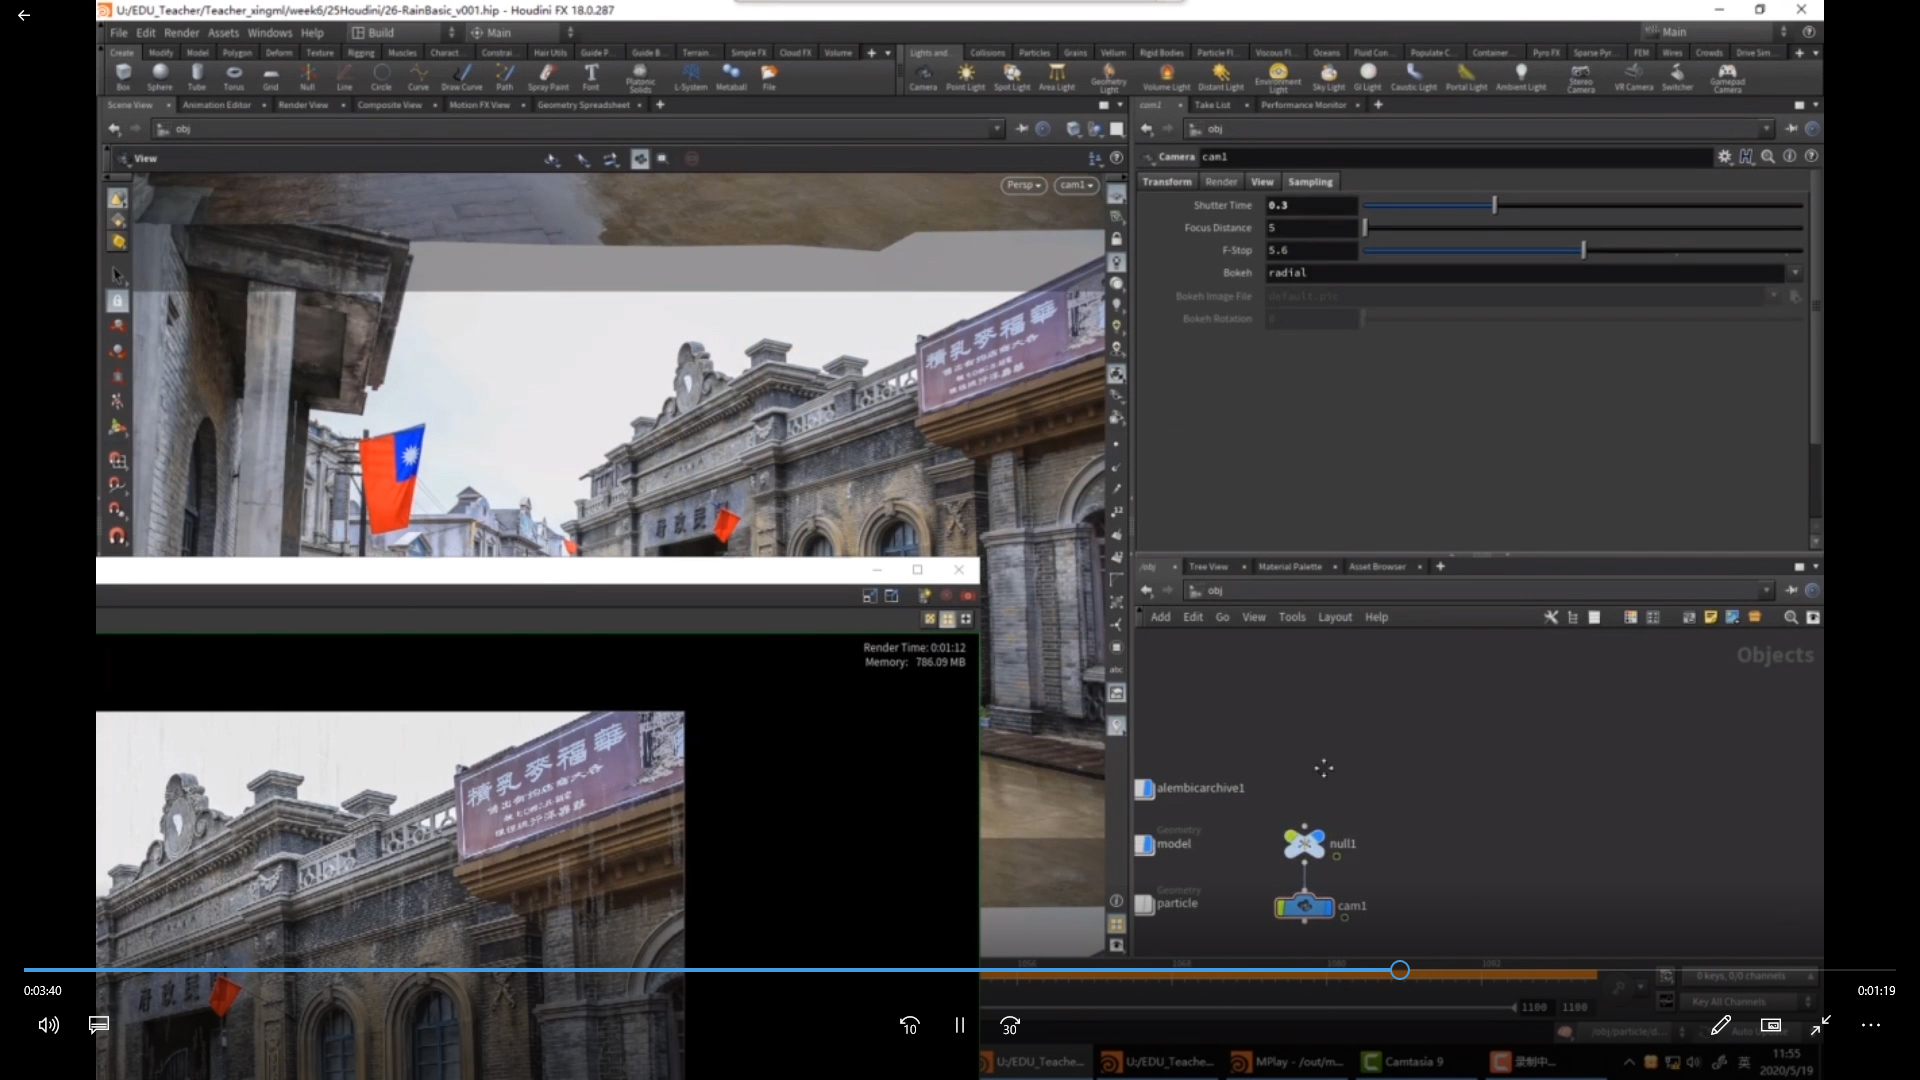The width and height of the screenshot is (1920, 1080).
Task: Open the Render menu
Action: tap(181, 32)
